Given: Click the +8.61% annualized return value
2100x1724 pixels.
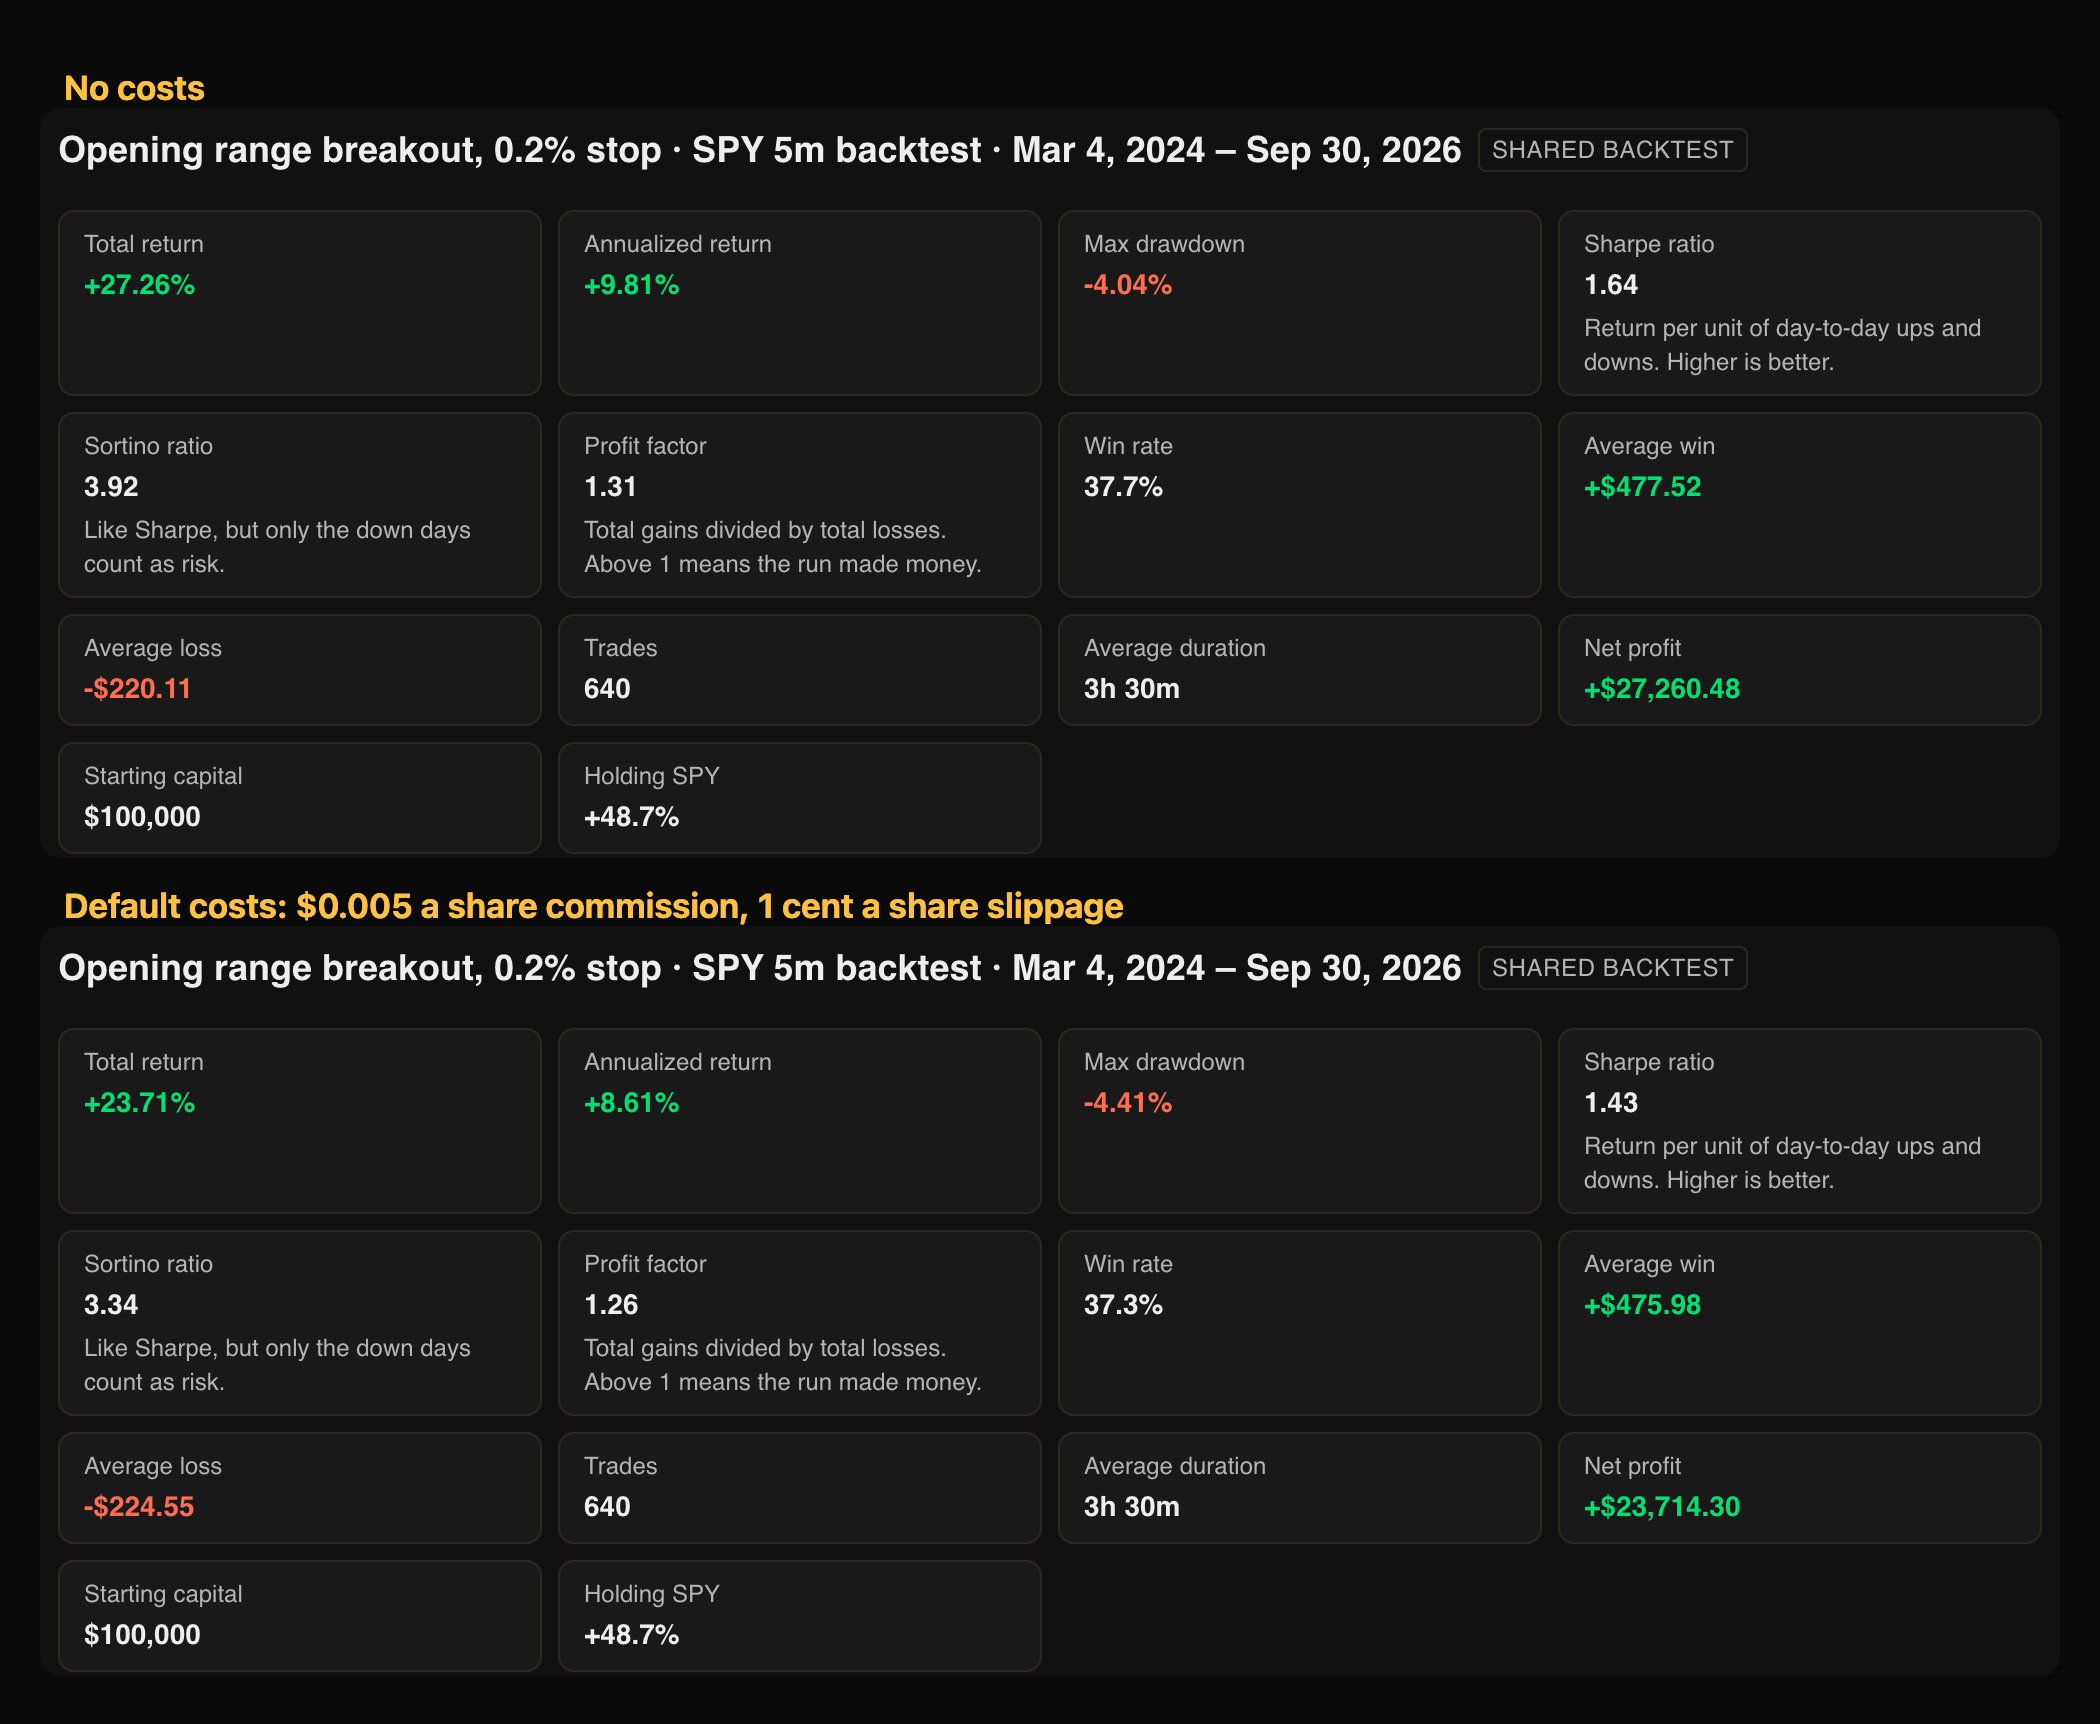Looking at the screenshot, I should coord(631,1103).
